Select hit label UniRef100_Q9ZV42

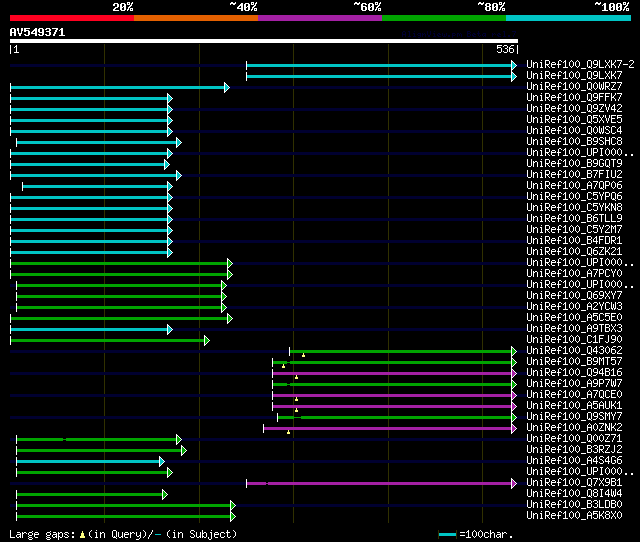(x=574, y=109)
